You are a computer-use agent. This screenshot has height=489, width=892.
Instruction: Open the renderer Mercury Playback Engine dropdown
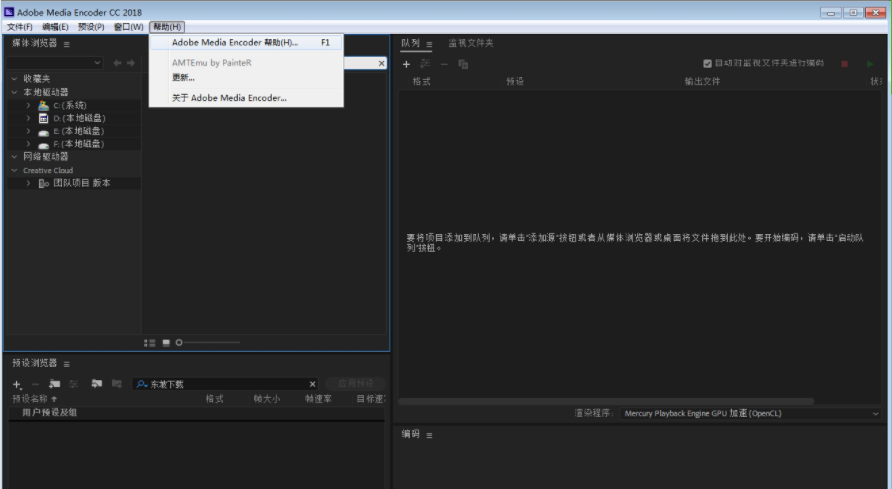click(x=751, y=413)
